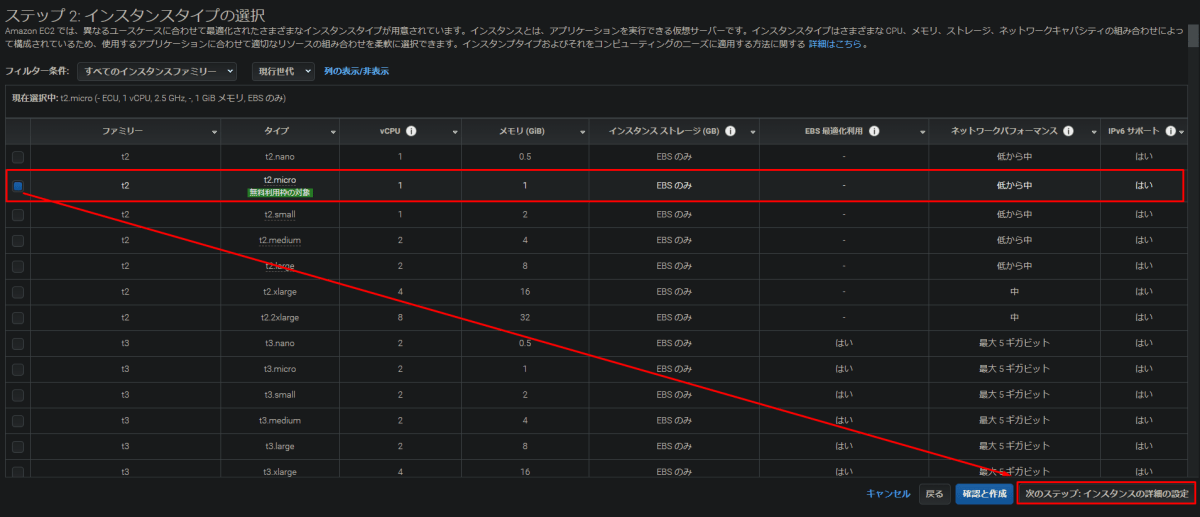Click the キャンセル link

coord(888,494)
